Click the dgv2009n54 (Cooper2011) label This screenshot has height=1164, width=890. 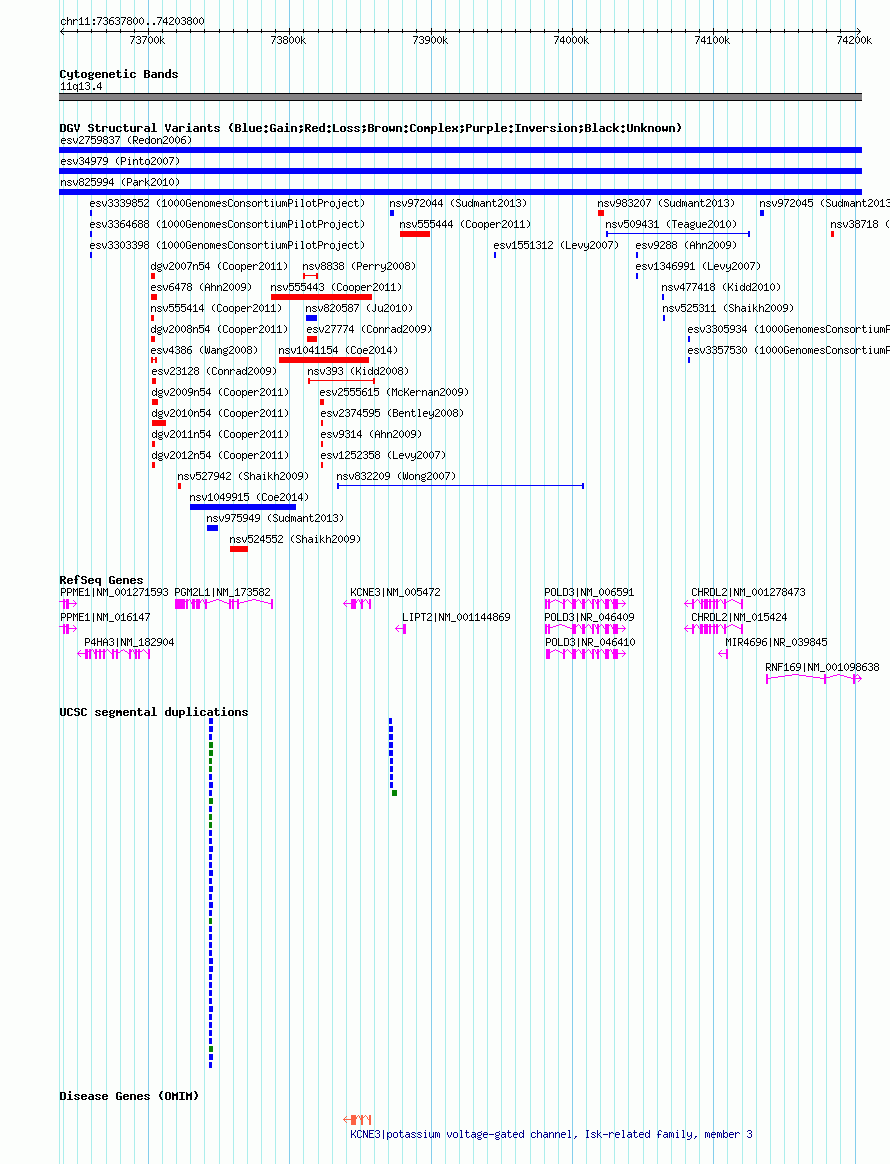click(220, 392)
